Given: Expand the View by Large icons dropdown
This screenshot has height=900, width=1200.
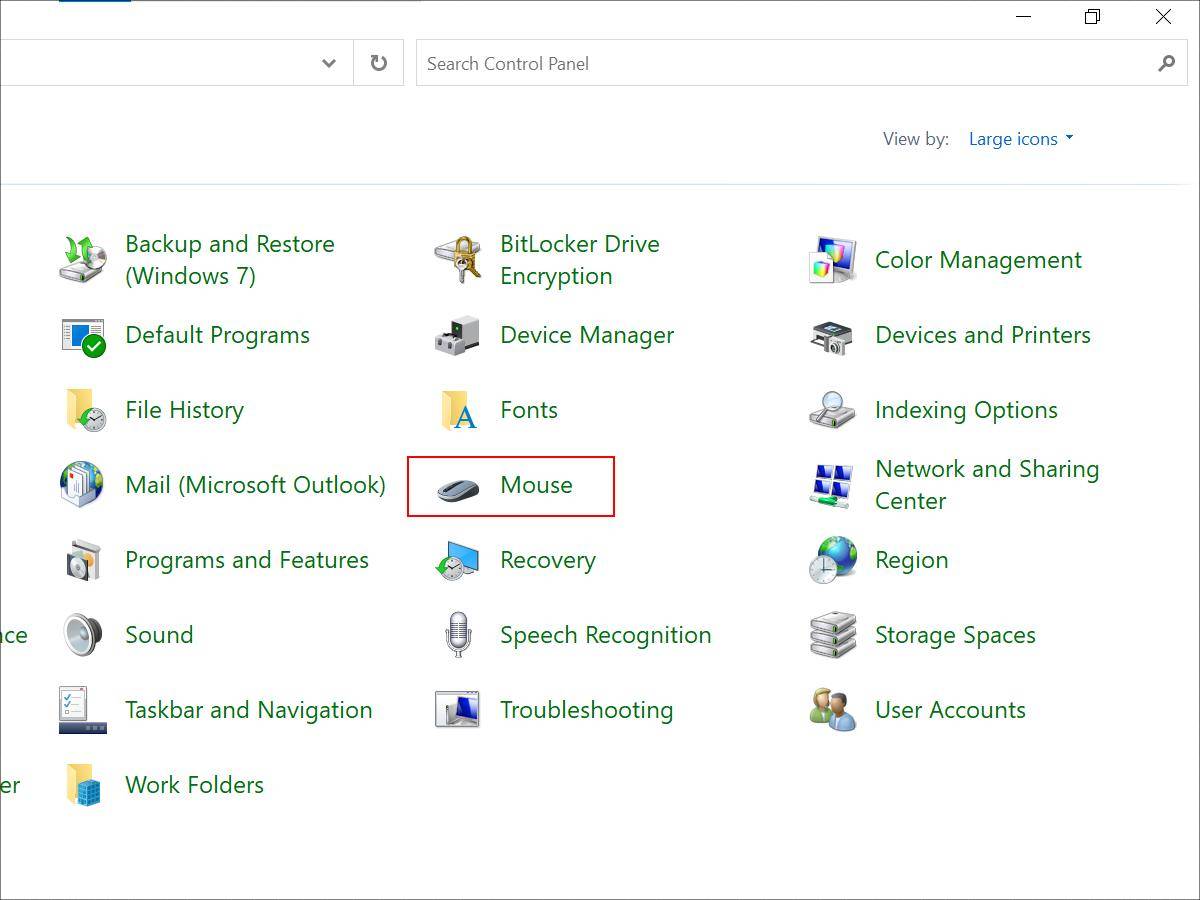Looking at the screenshot, I should click(x=1020, y=139).
